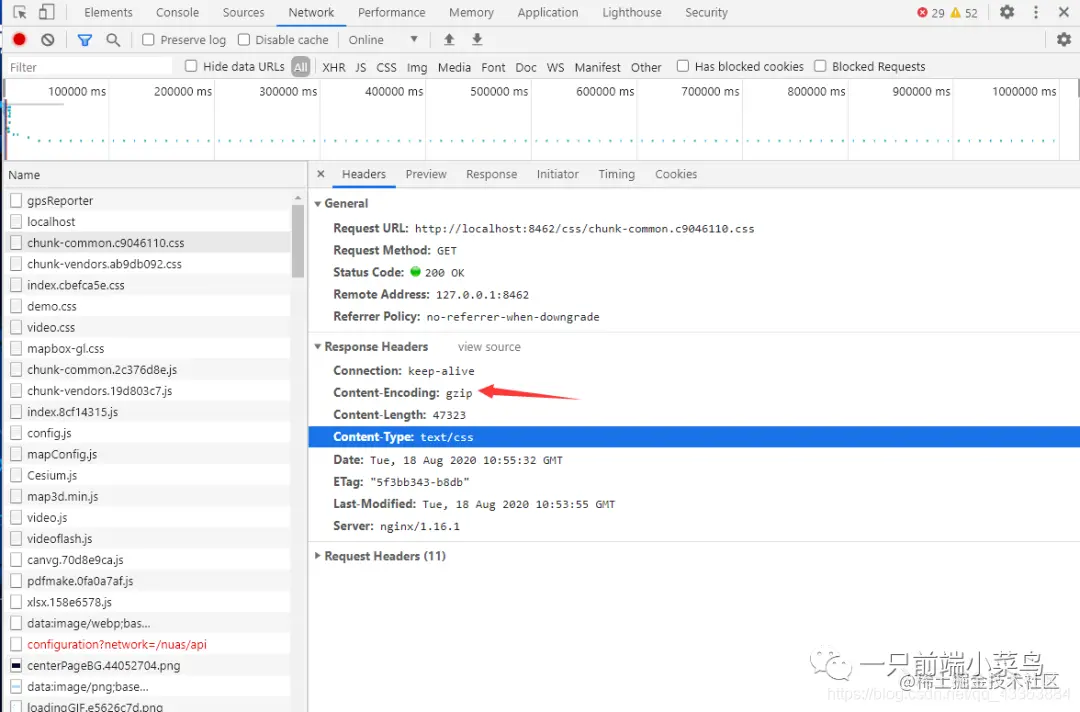Viewport: 1080px width, 712px height.
Task: Import HAR file with upload arrow
Action: (x=449, y=39)
